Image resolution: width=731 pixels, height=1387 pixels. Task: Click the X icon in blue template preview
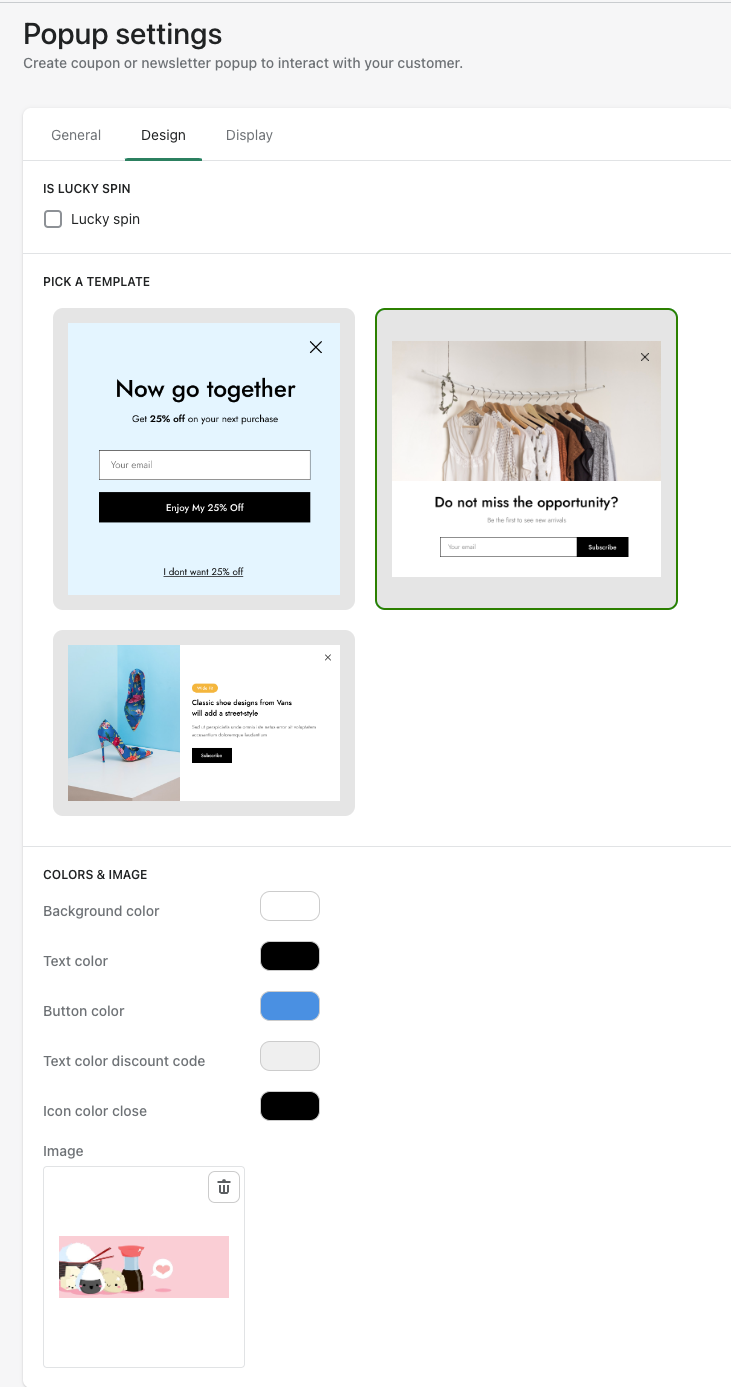[316, 347]
